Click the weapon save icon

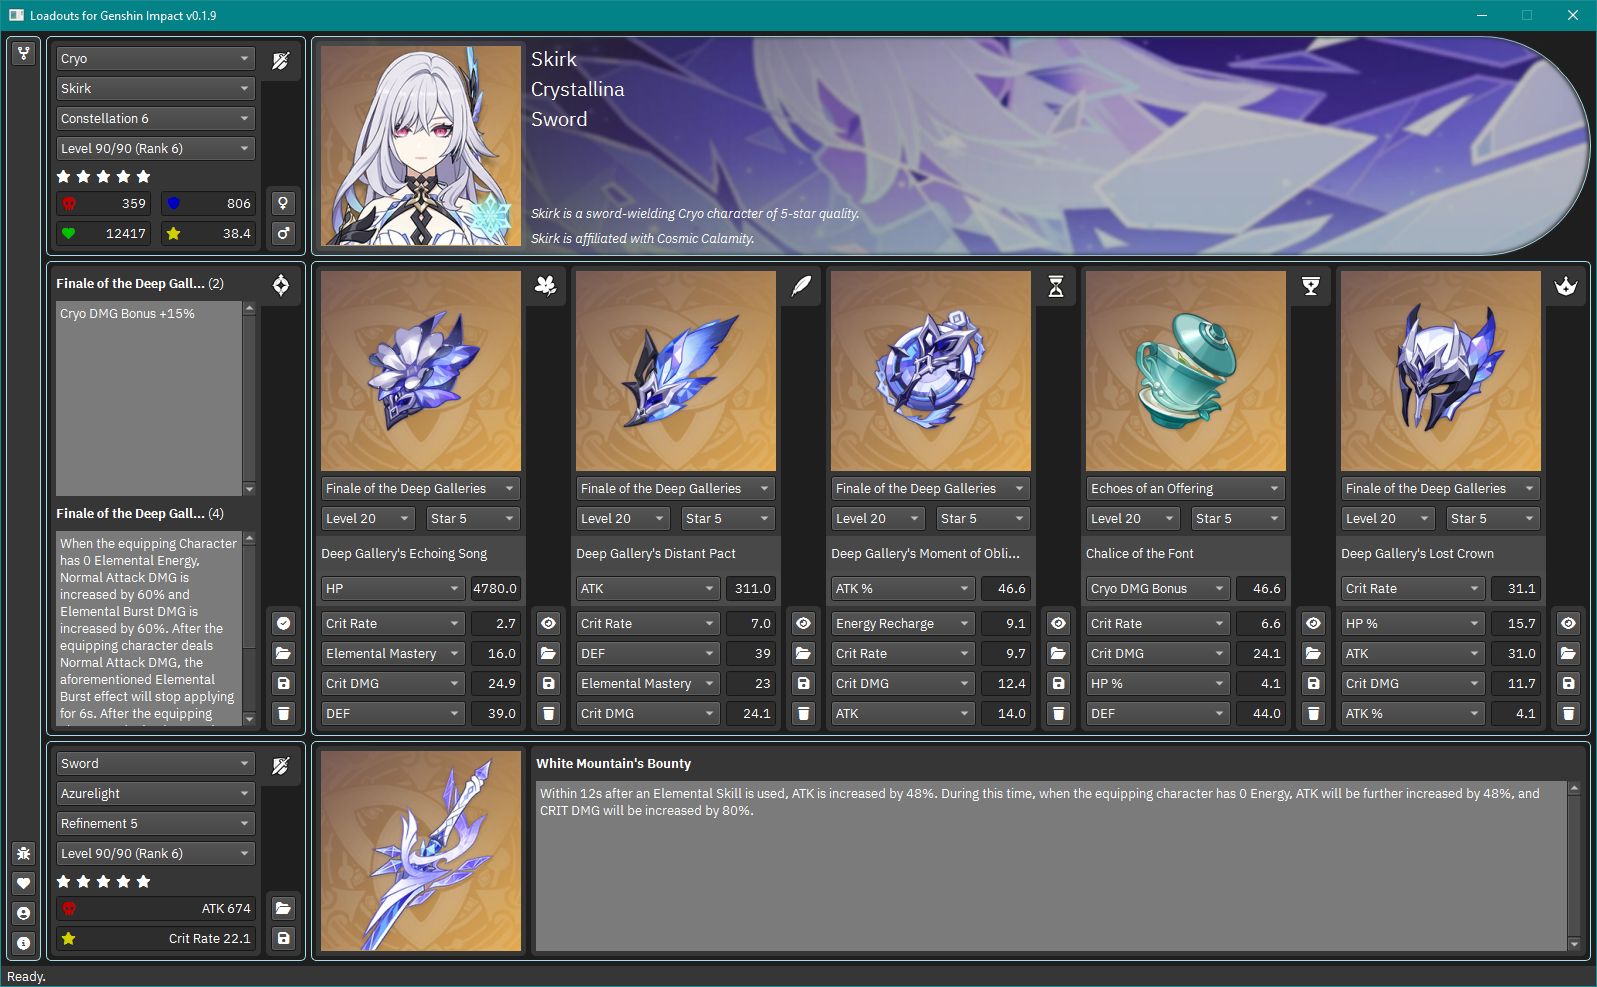coord(284,938)
